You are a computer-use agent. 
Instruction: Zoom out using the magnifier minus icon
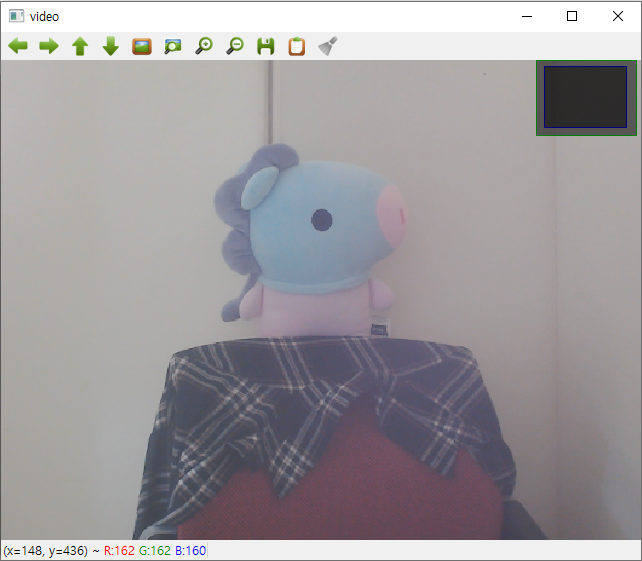pos(235,46)
